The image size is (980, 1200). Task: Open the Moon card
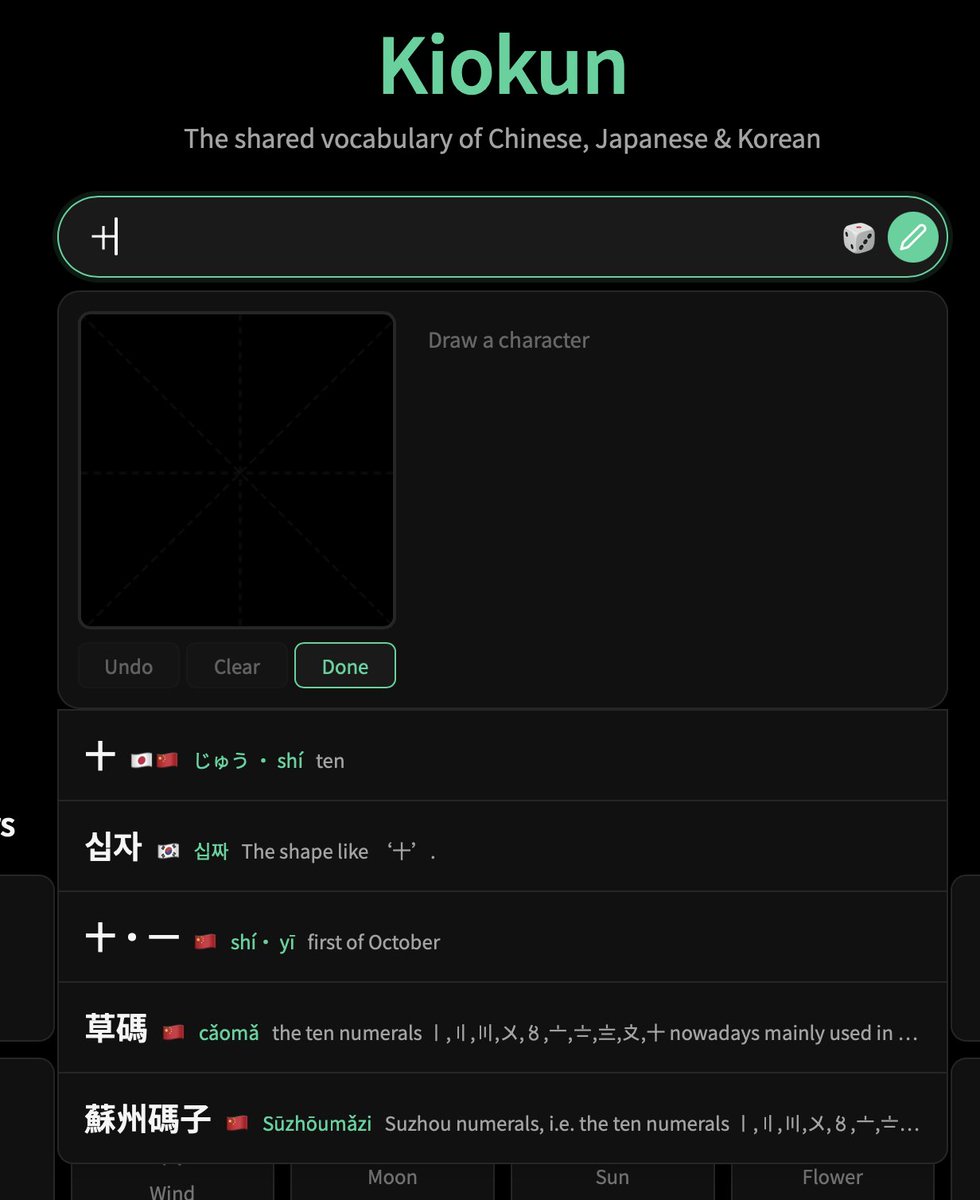click(x=392, y=1178)
